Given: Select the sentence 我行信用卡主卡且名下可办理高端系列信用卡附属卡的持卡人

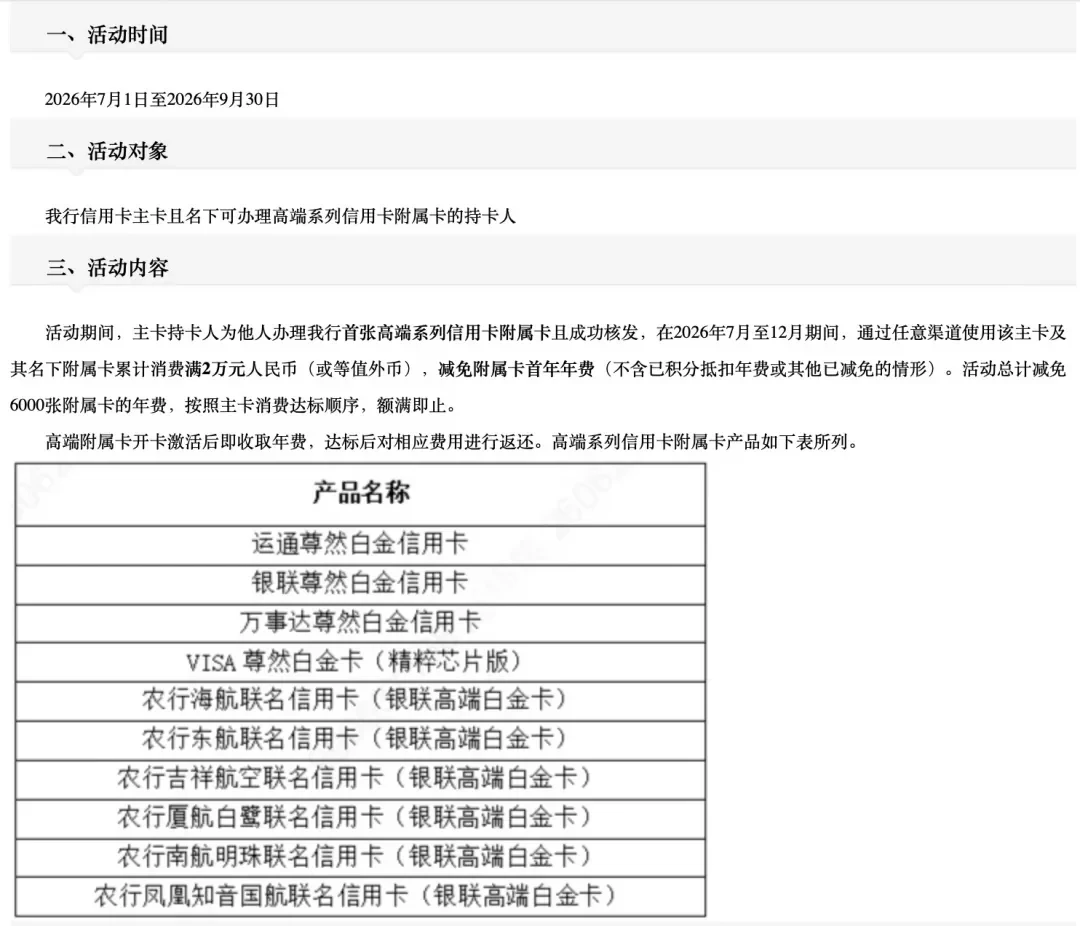Looking at the screenshot, I should pyautogui.click(x=280, y=216).
